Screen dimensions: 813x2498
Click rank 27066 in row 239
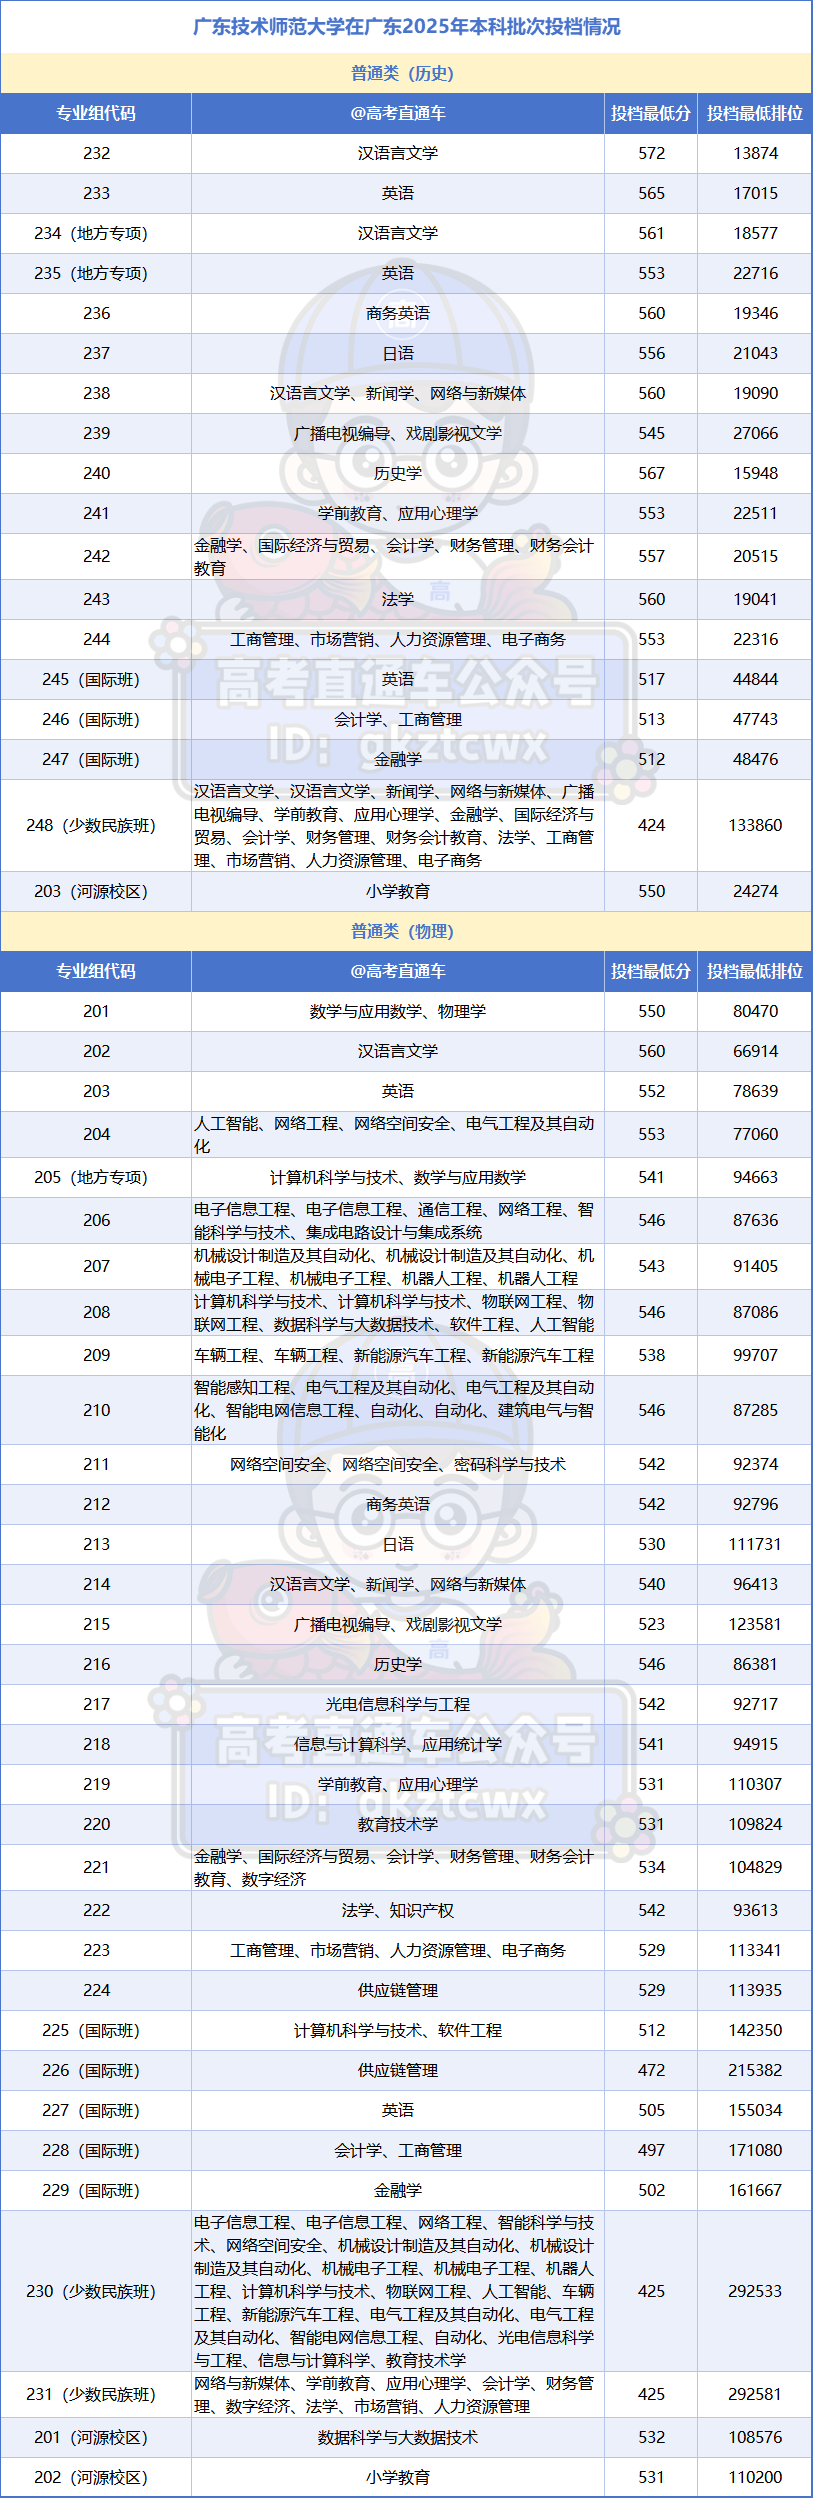pyautogui.click(x=755, y=433)
